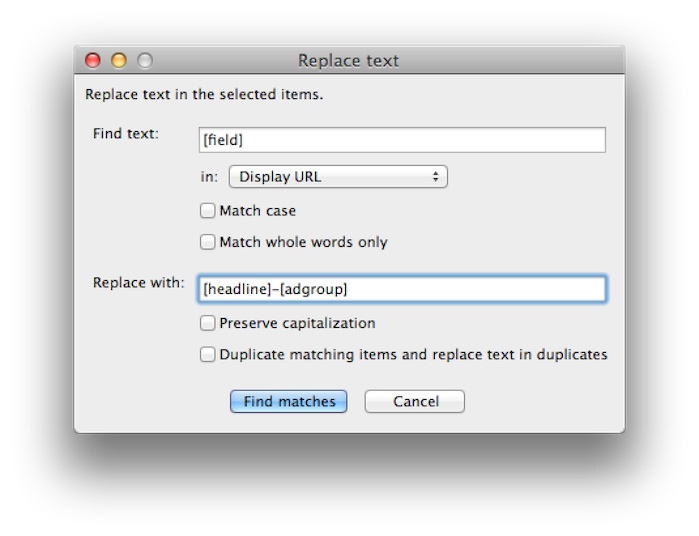Open the Display URL dropdown
This screenshot has width=699, height=536.
[x=338, y=177]
